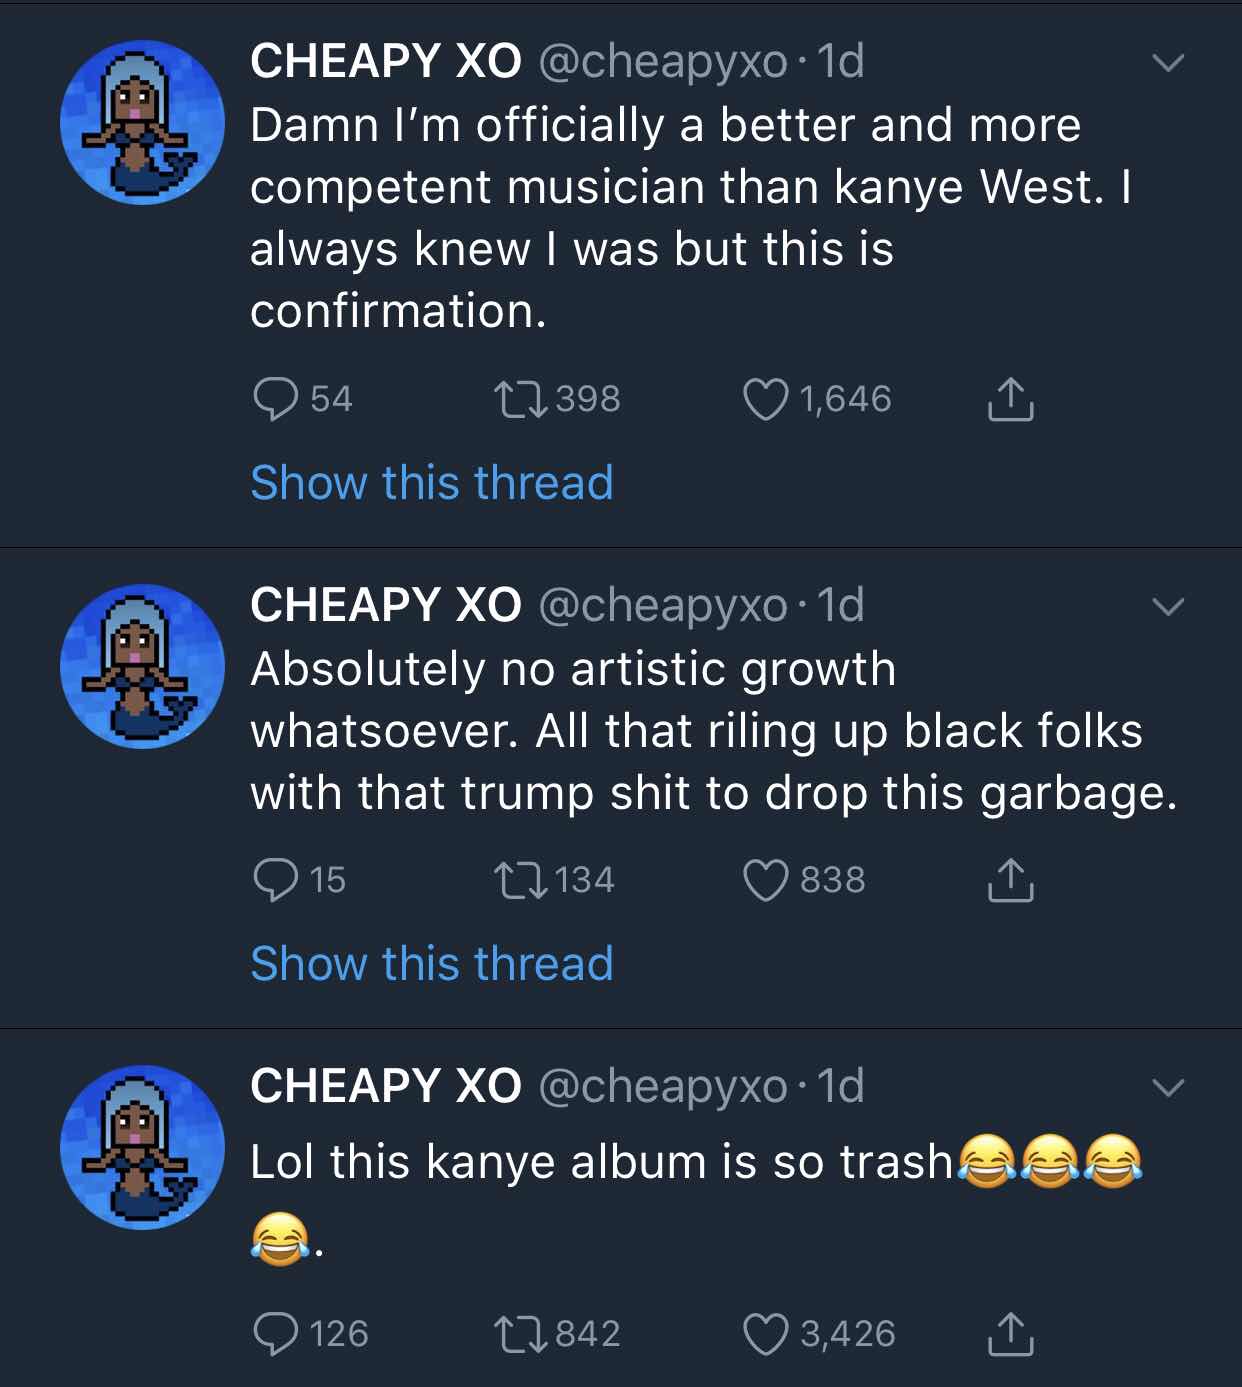Show this thread under the first tweet
This screenshot has height=1387, width=1242.
click(432, 482)
